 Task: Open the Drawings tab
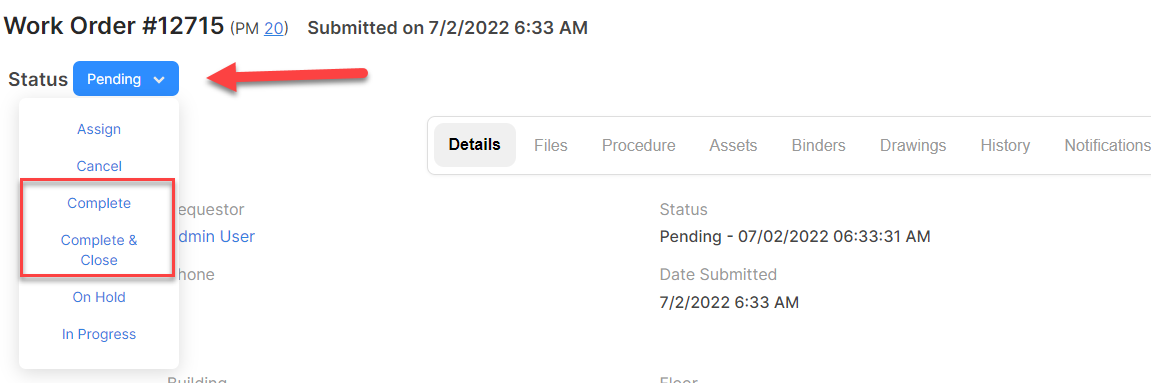(913, 145)
